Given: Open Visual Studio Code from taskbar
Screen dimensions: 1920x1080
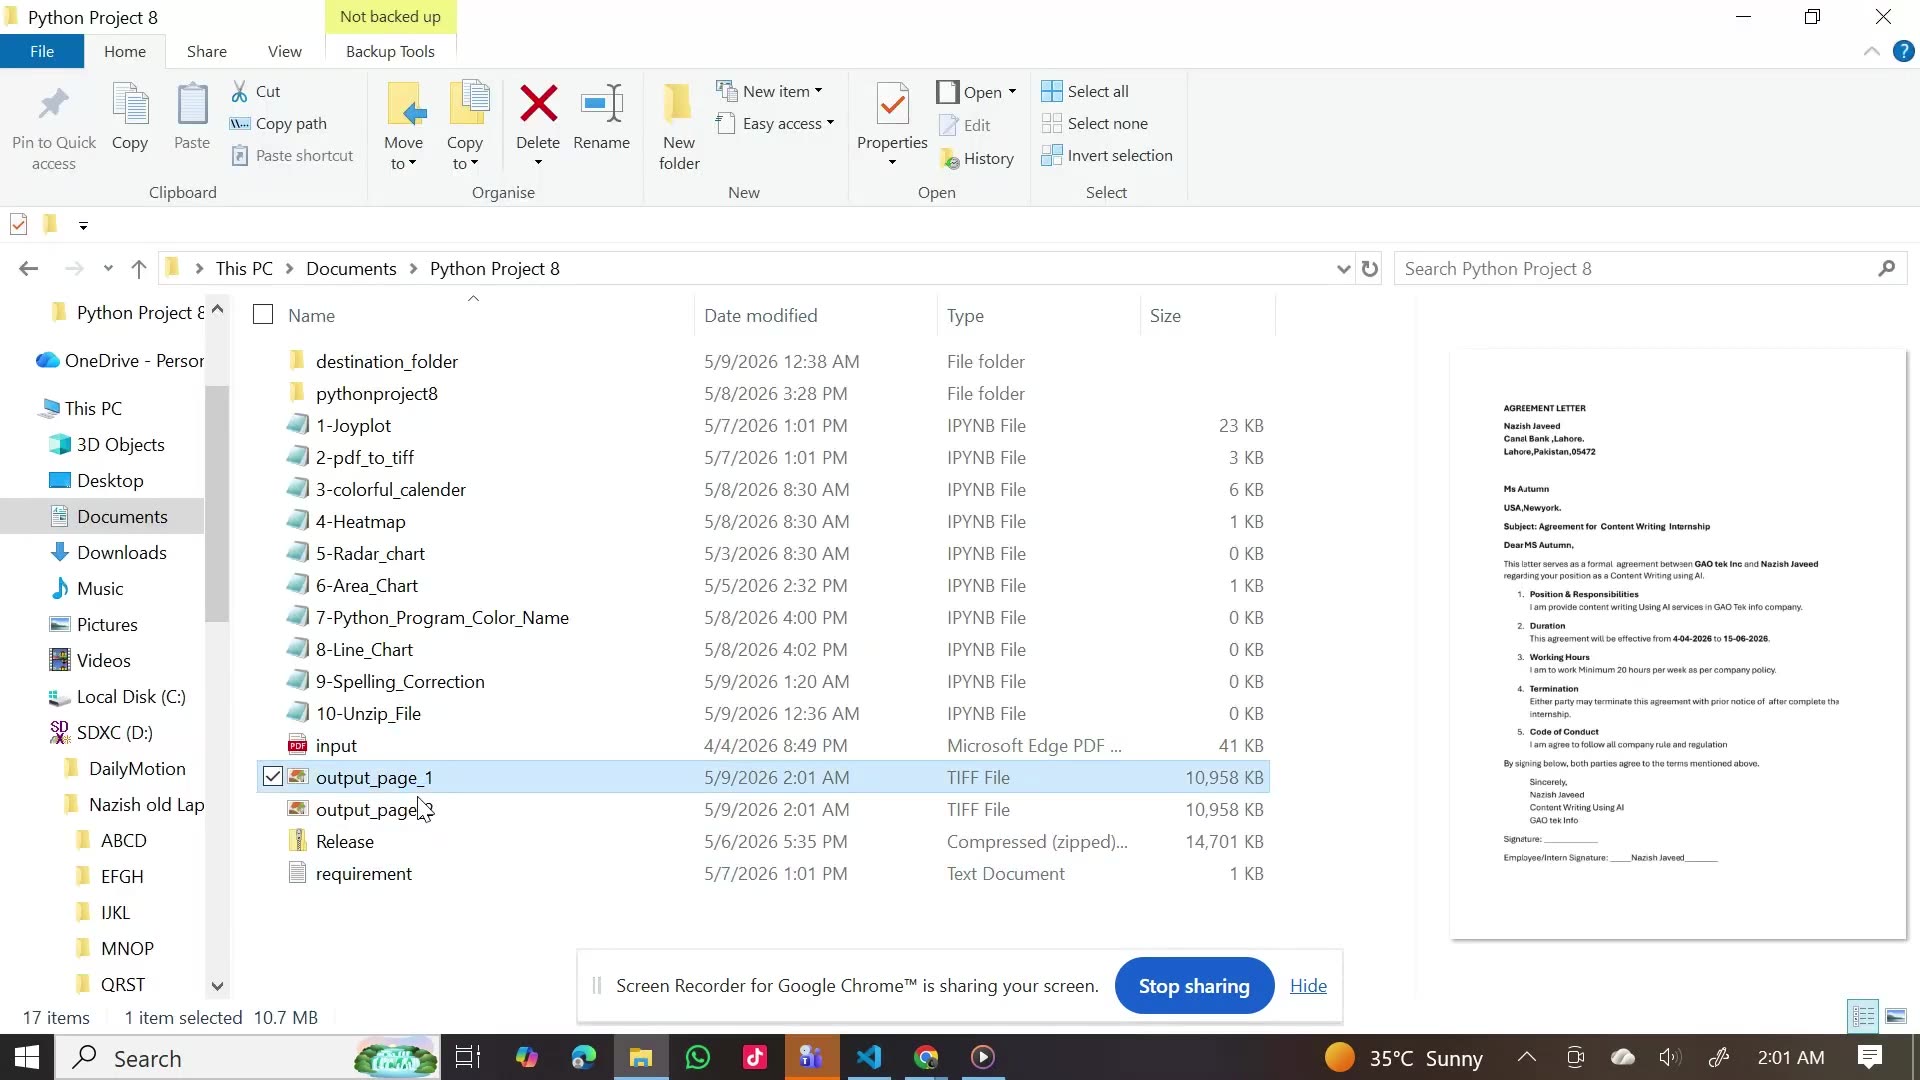Looking at the screenshot, I should click(869, 1057).
